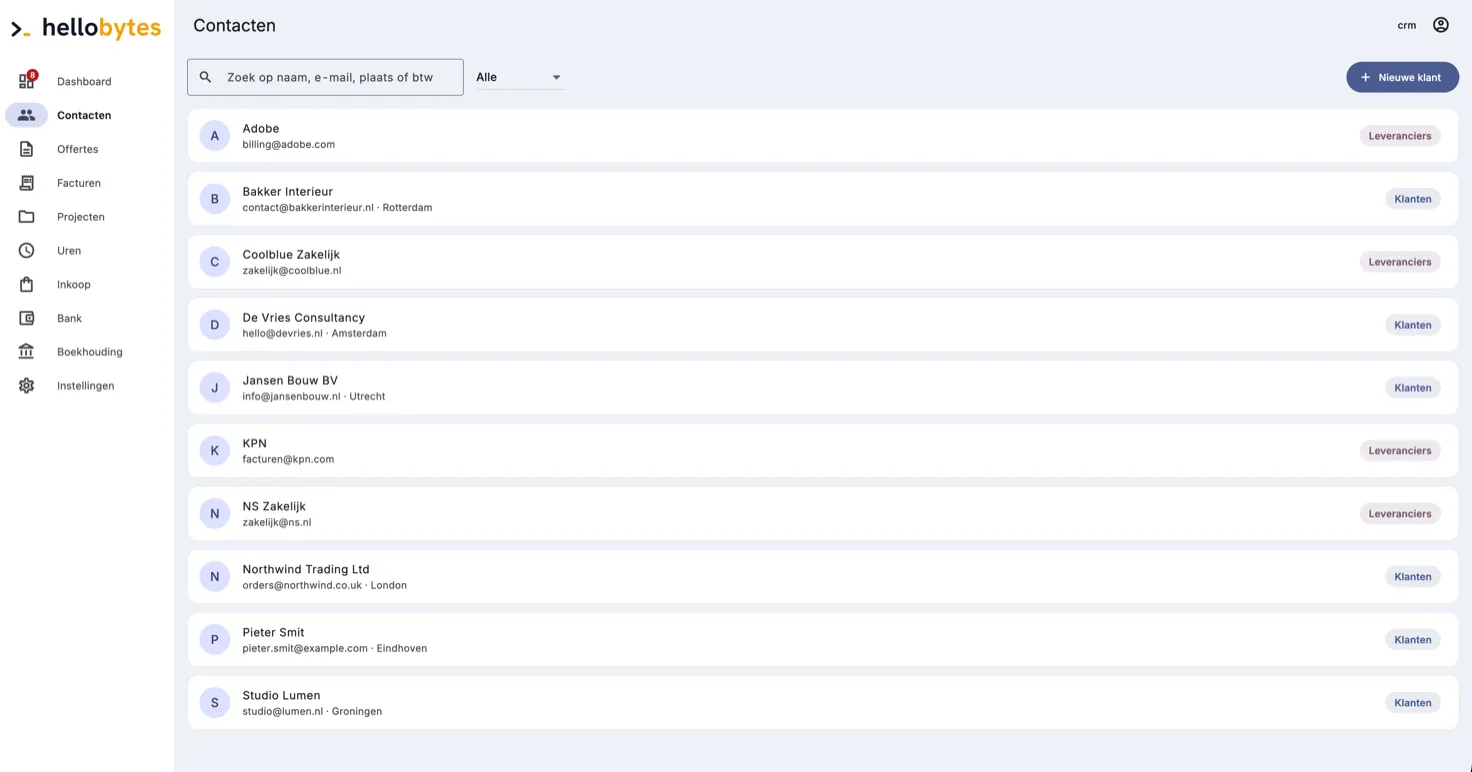Click the Coolblue Zakelijk avatar letter C

tap(215, 262)
